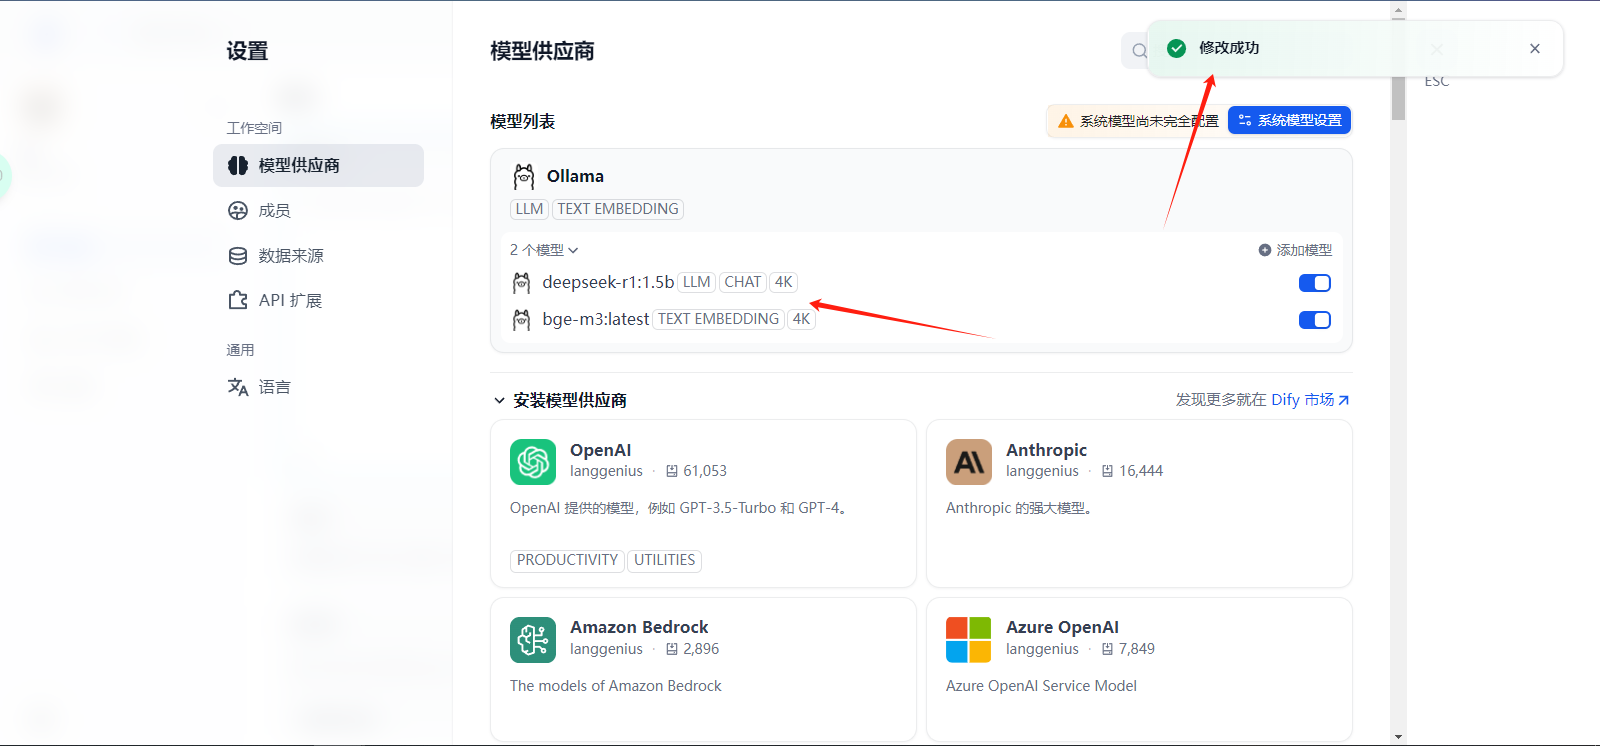Turn off the bge-m3:latest model toggle
Image resolution: width=1600 pixels, height=746 pixels.
coord(1314,320)
